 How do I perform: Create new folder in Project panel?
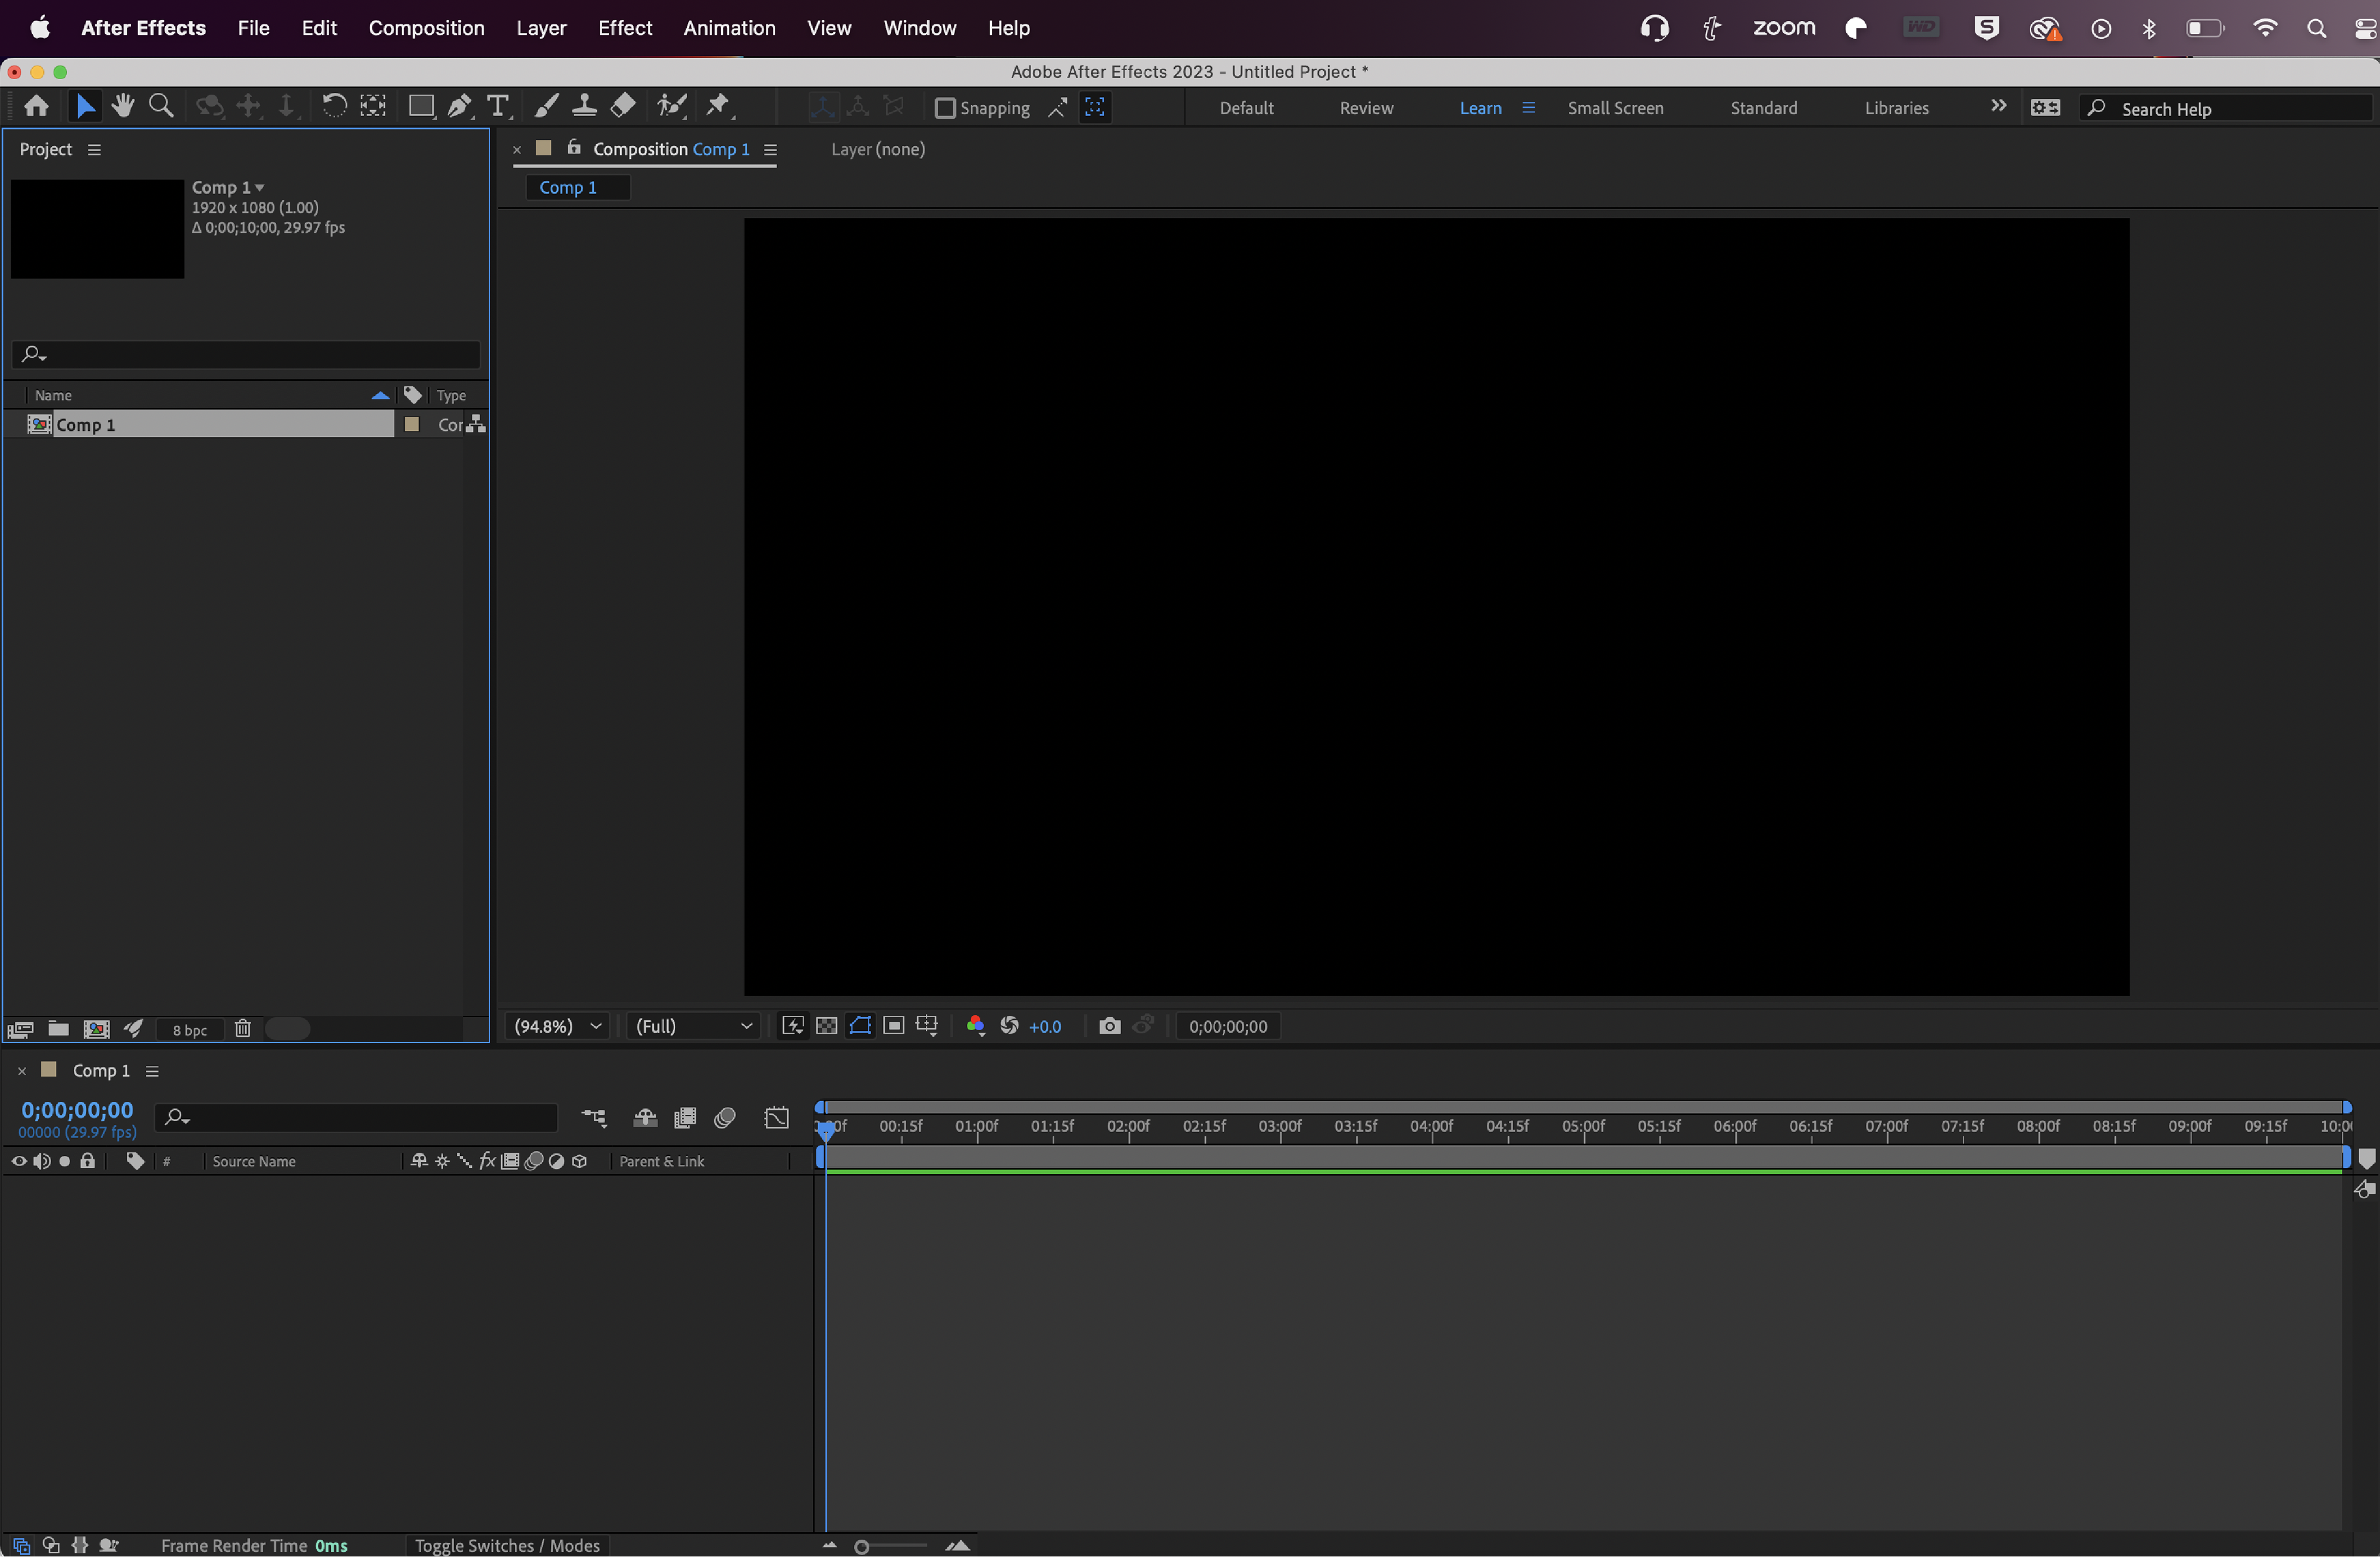click(59, 1029)
